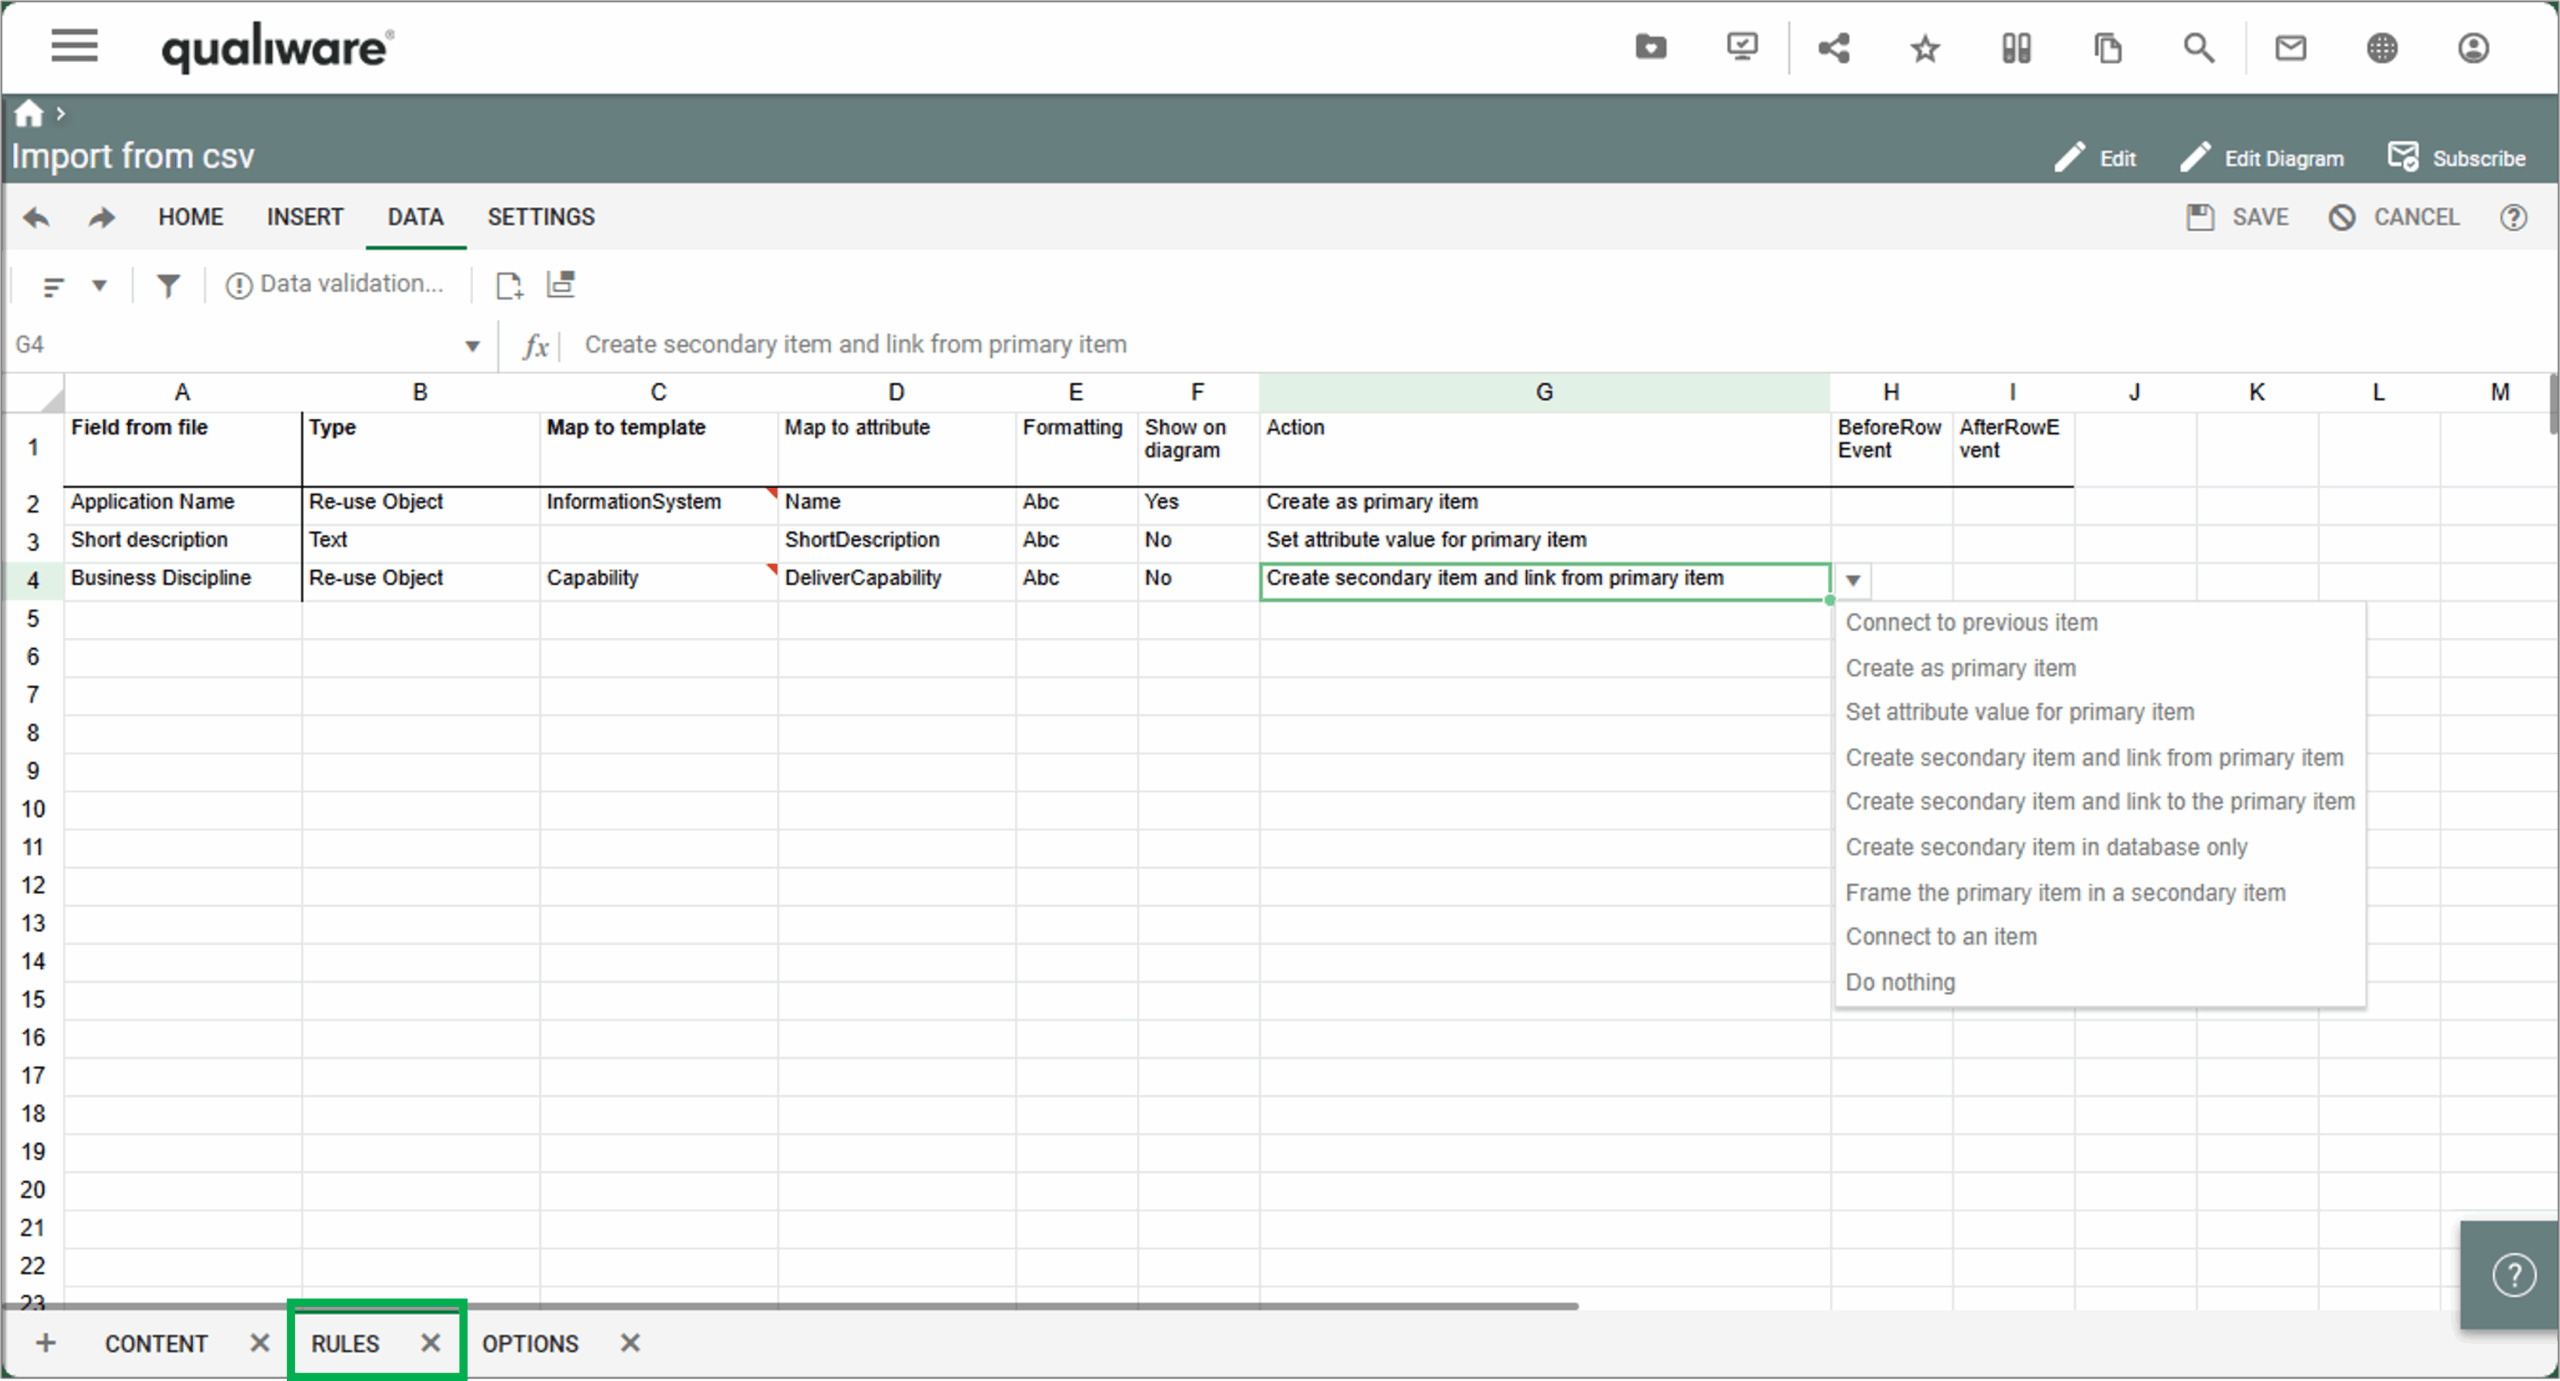The width and height of the screenshot is (2560, 1381).
Task: Open the presentation monitor icon
Action: tap(1742, 47)
